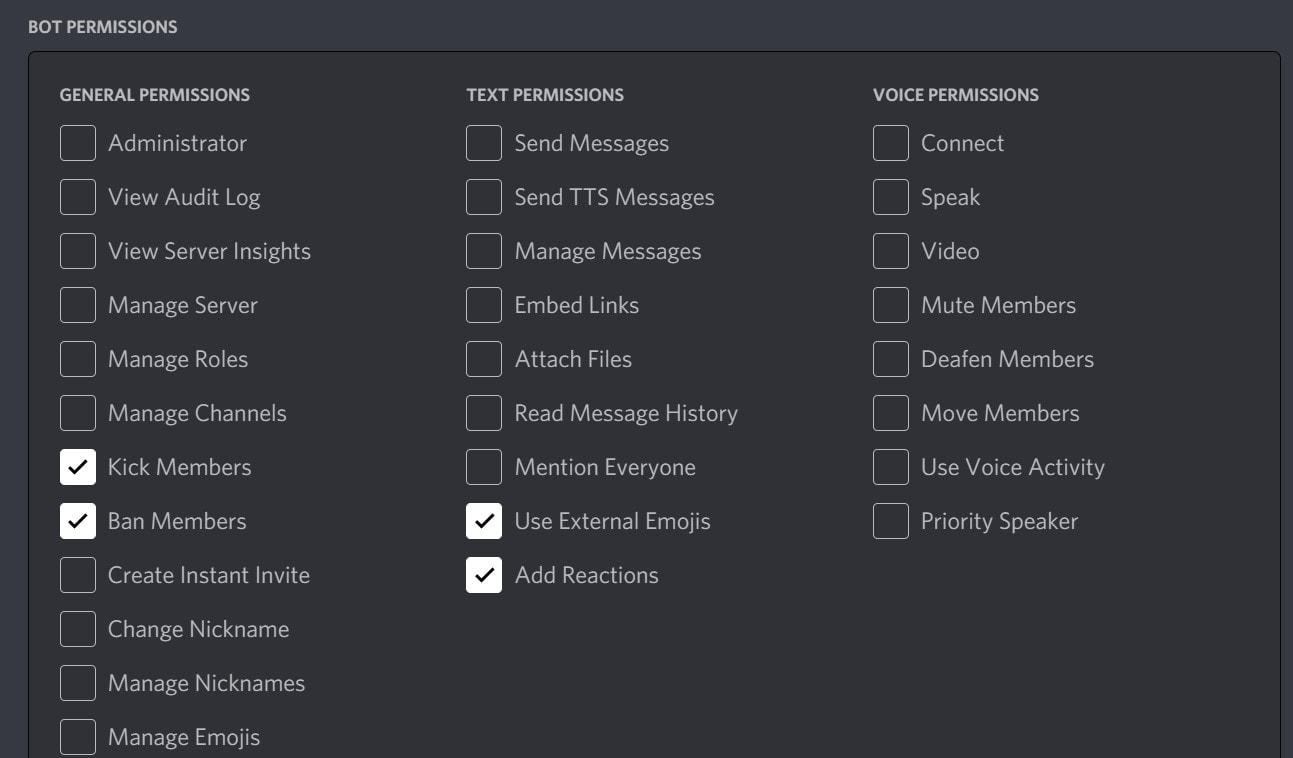Check the Manage Roles checkbox
1293x758 pixels.
(77, 358)
